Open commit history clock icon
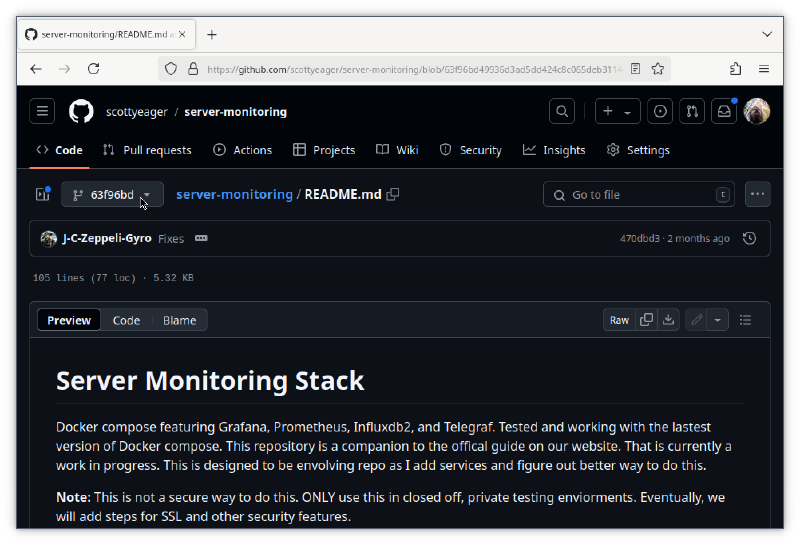 tap(750, 239)
